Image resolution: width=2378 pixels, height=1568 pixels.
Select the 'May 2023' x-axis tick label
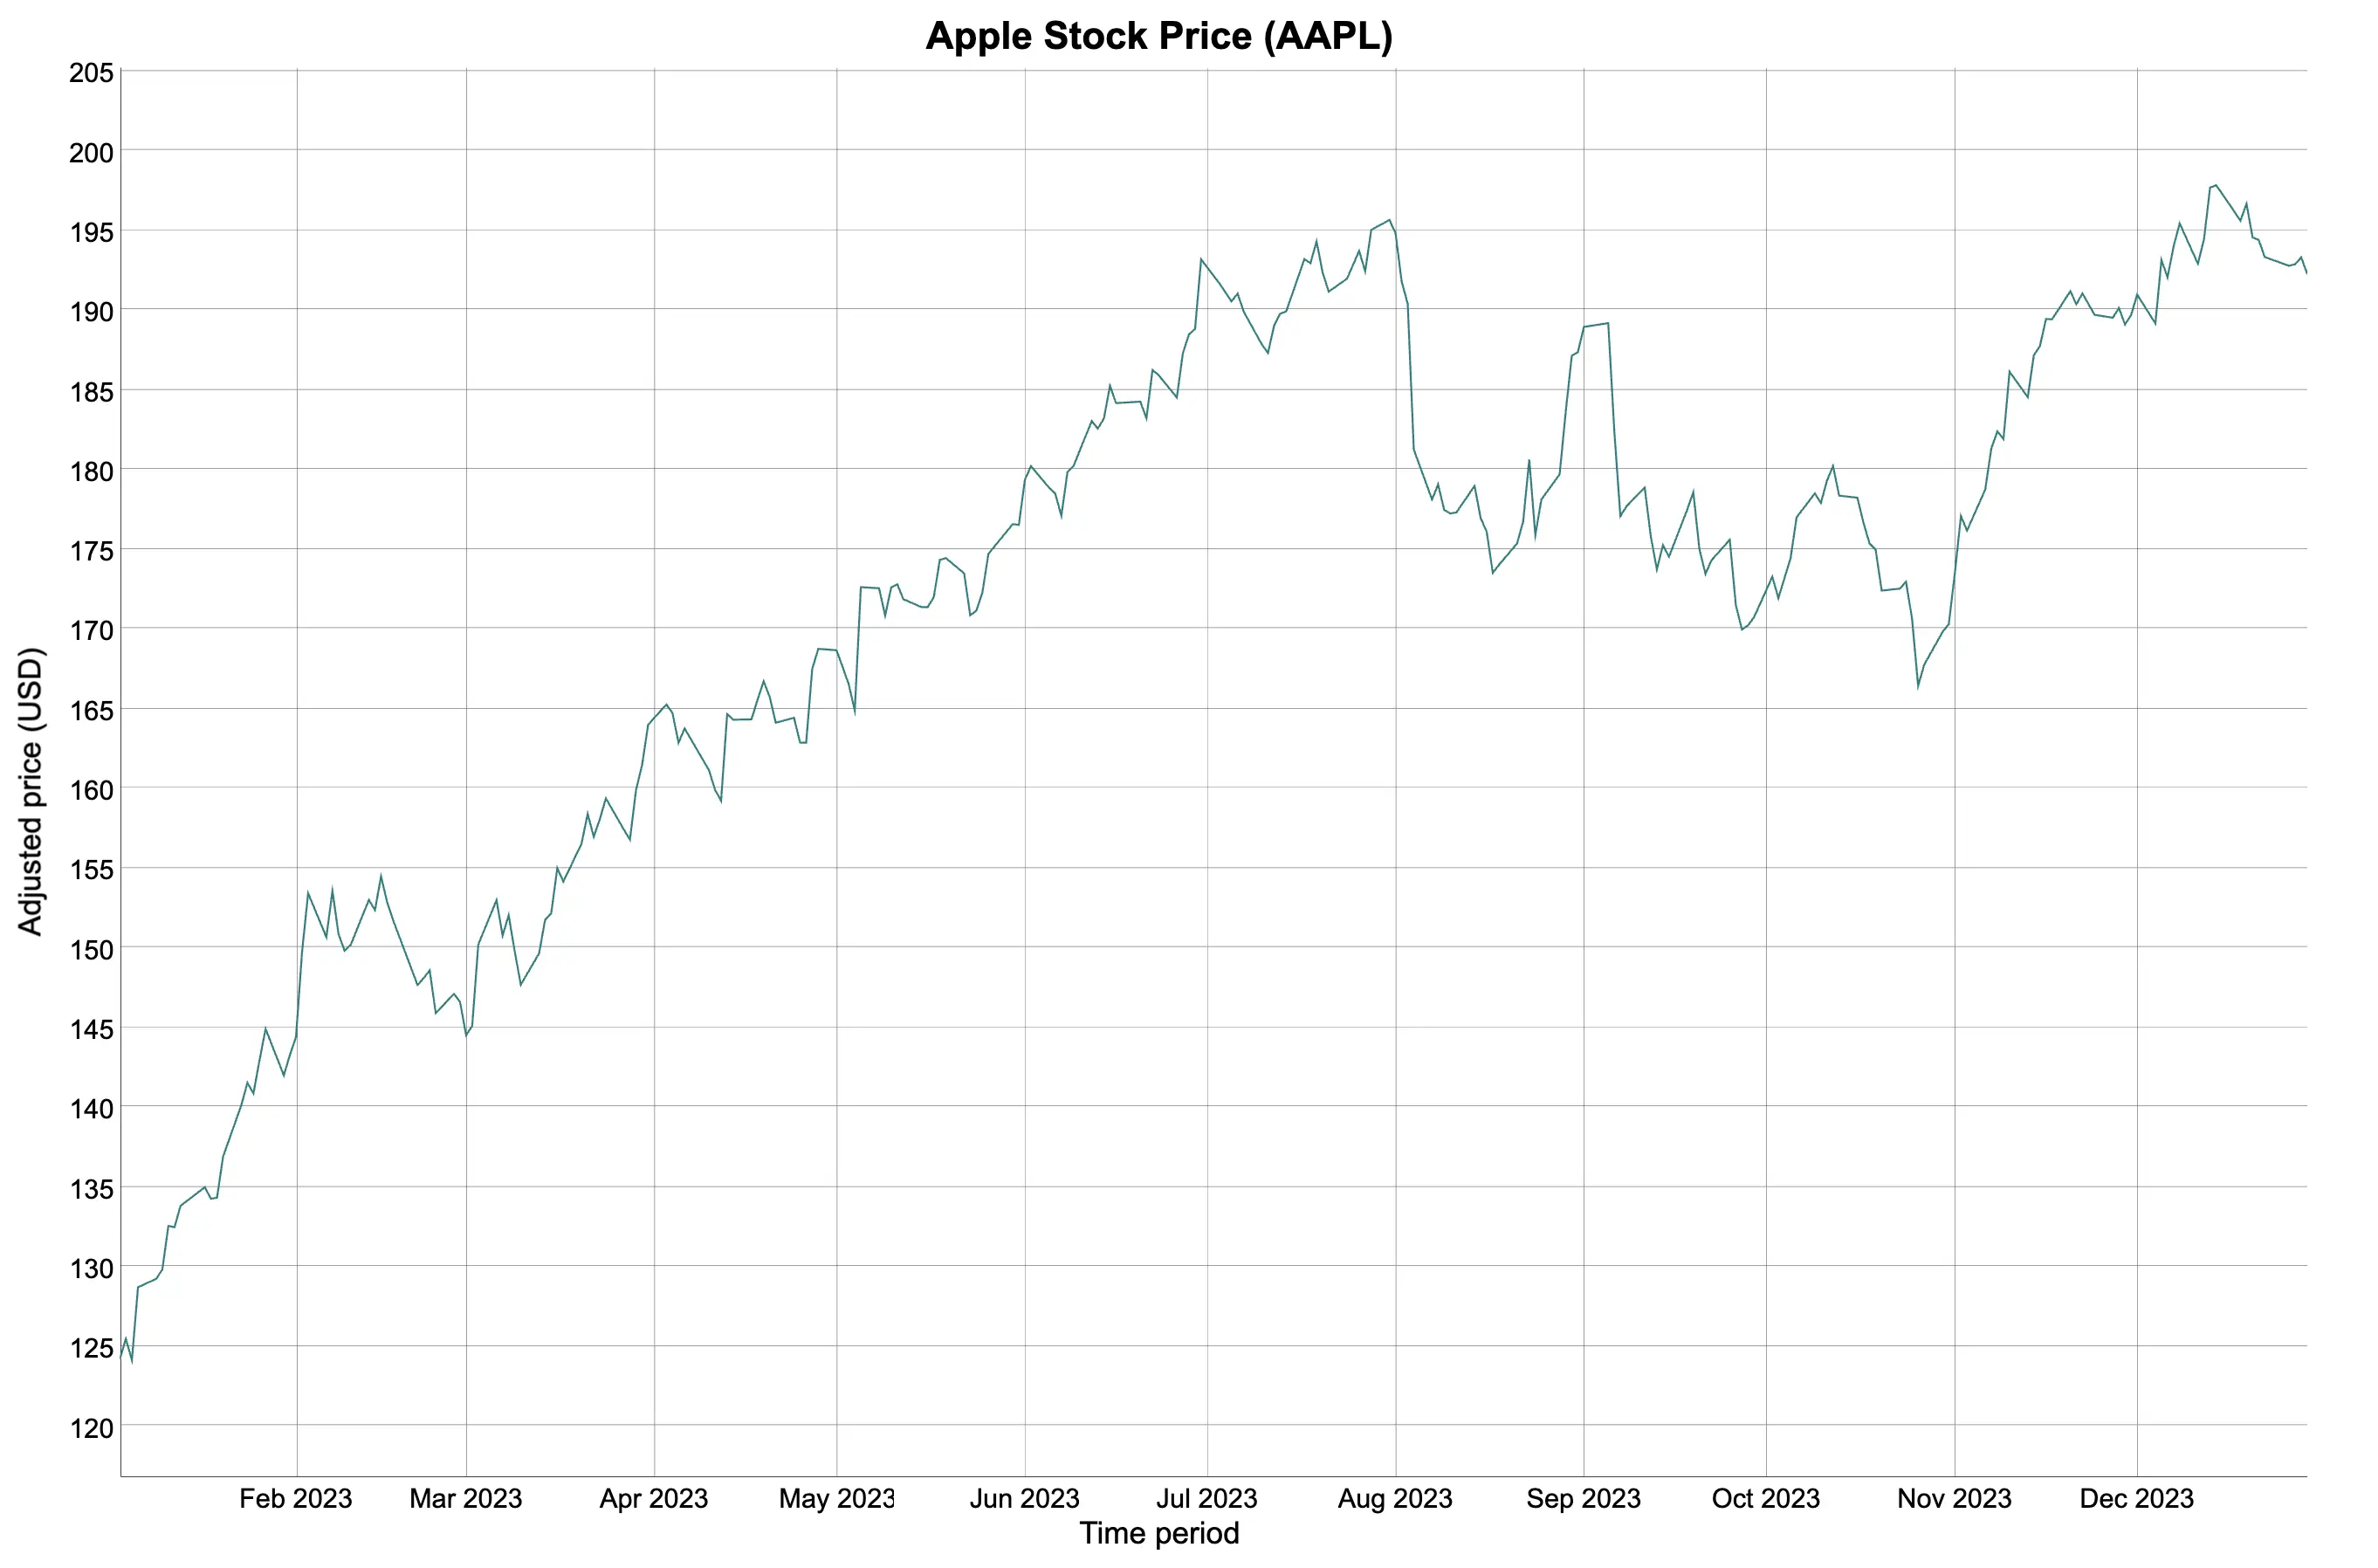tap(836, 1498)
